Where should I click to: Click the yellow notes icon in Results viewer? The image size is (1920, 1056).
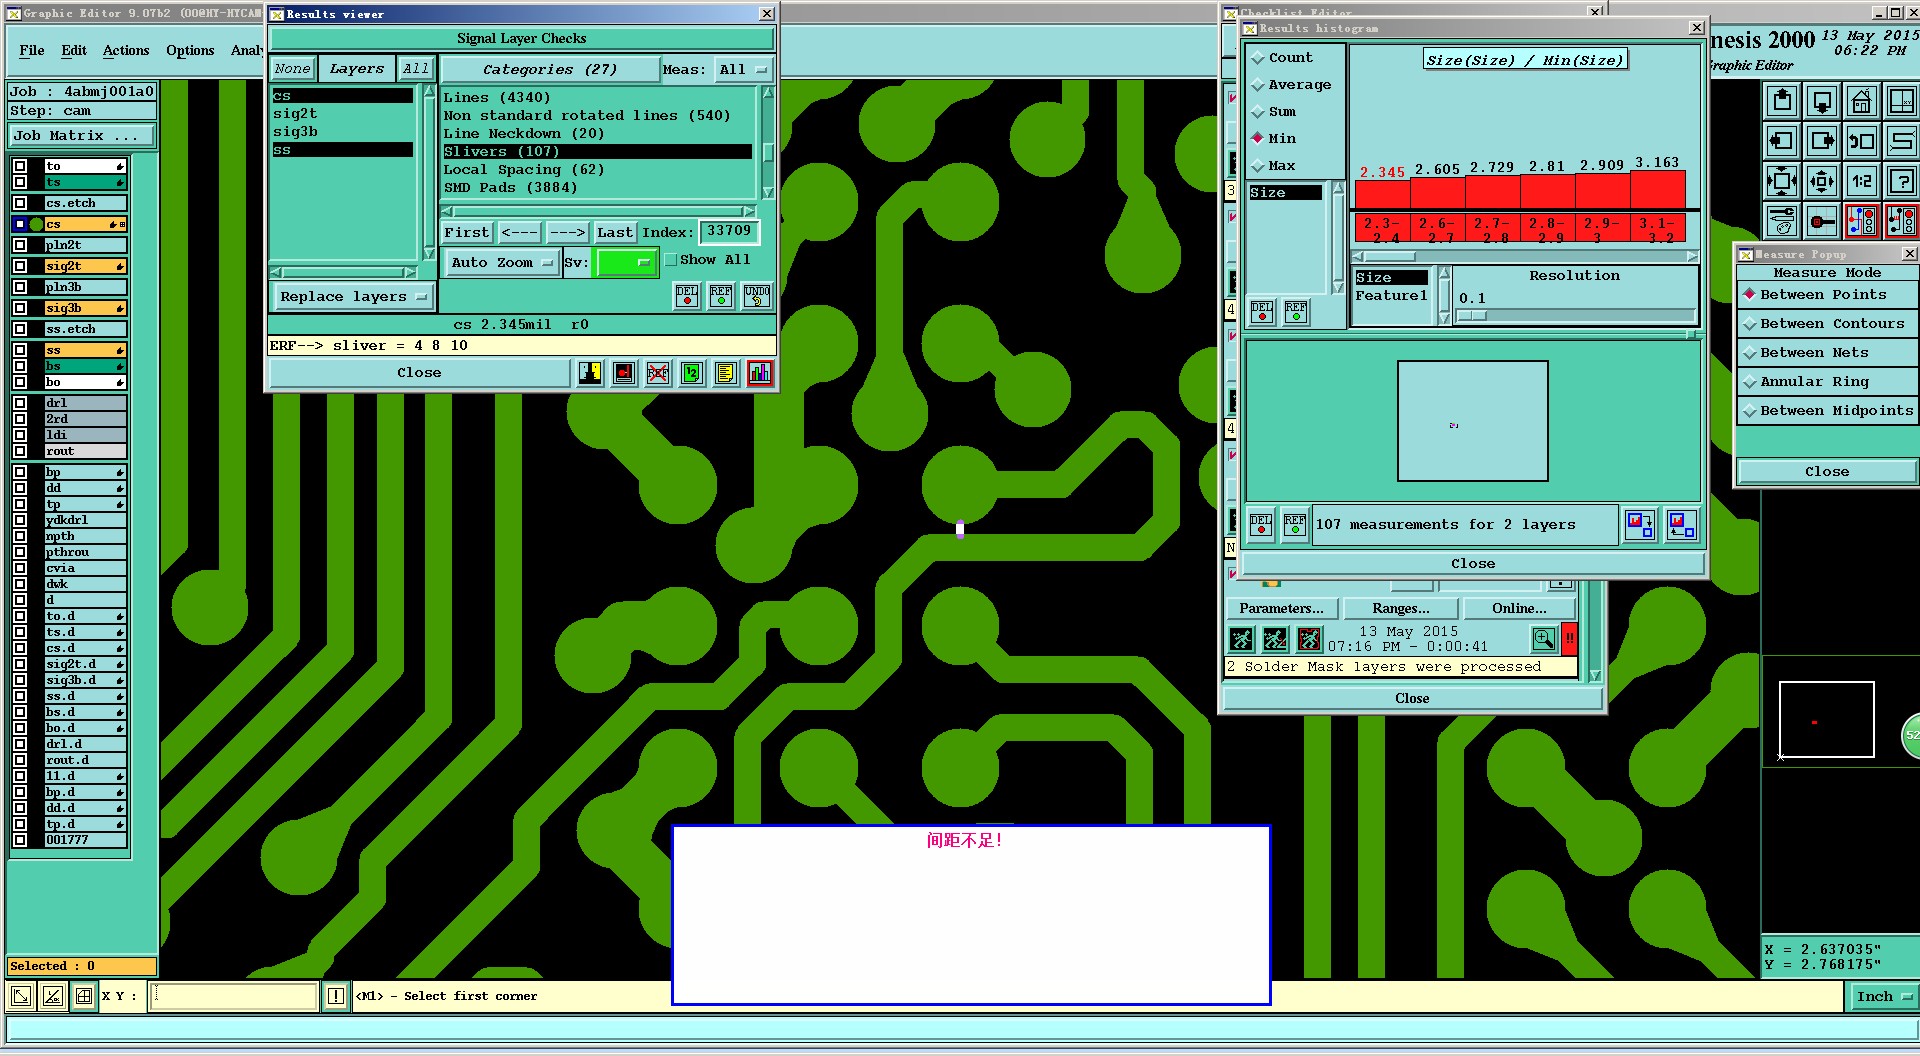click(726, 373)
